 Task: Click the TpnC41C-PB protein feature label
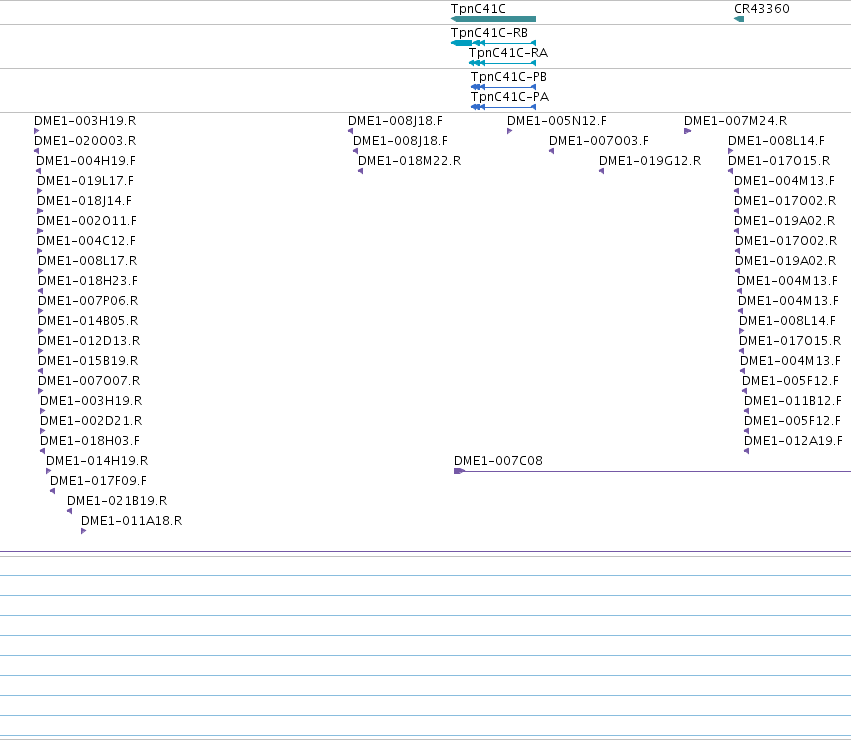[509, 77]
